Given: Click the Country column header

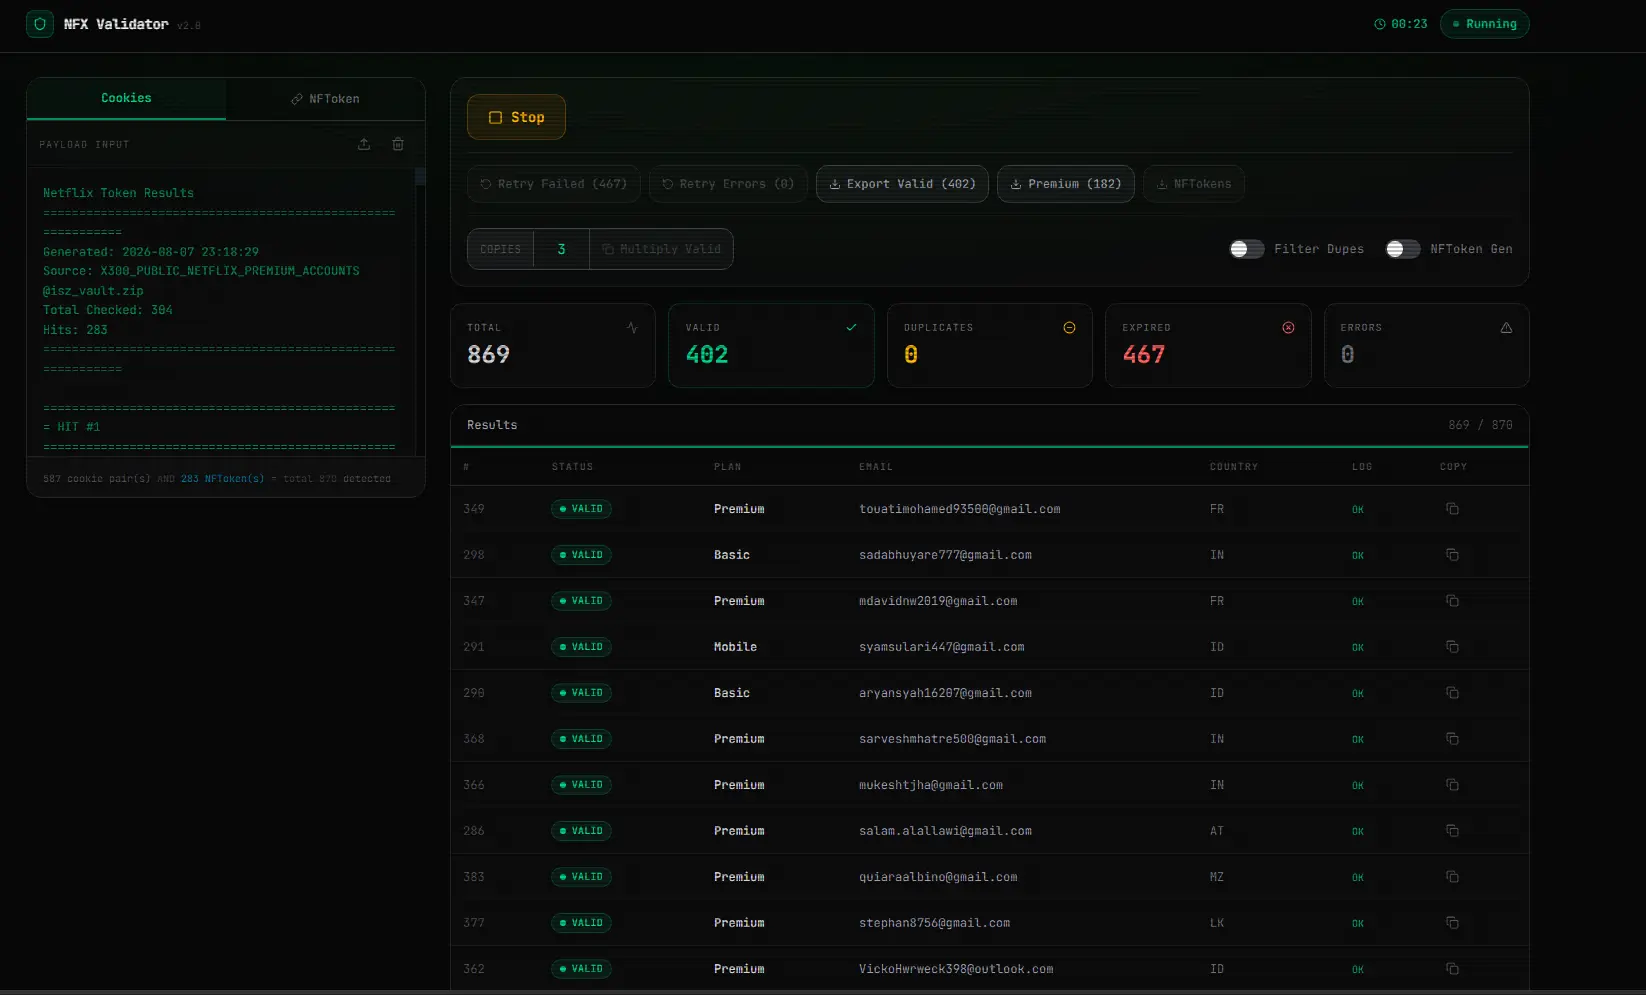Looking at the screenshot, I should [x=1234, y=467].
